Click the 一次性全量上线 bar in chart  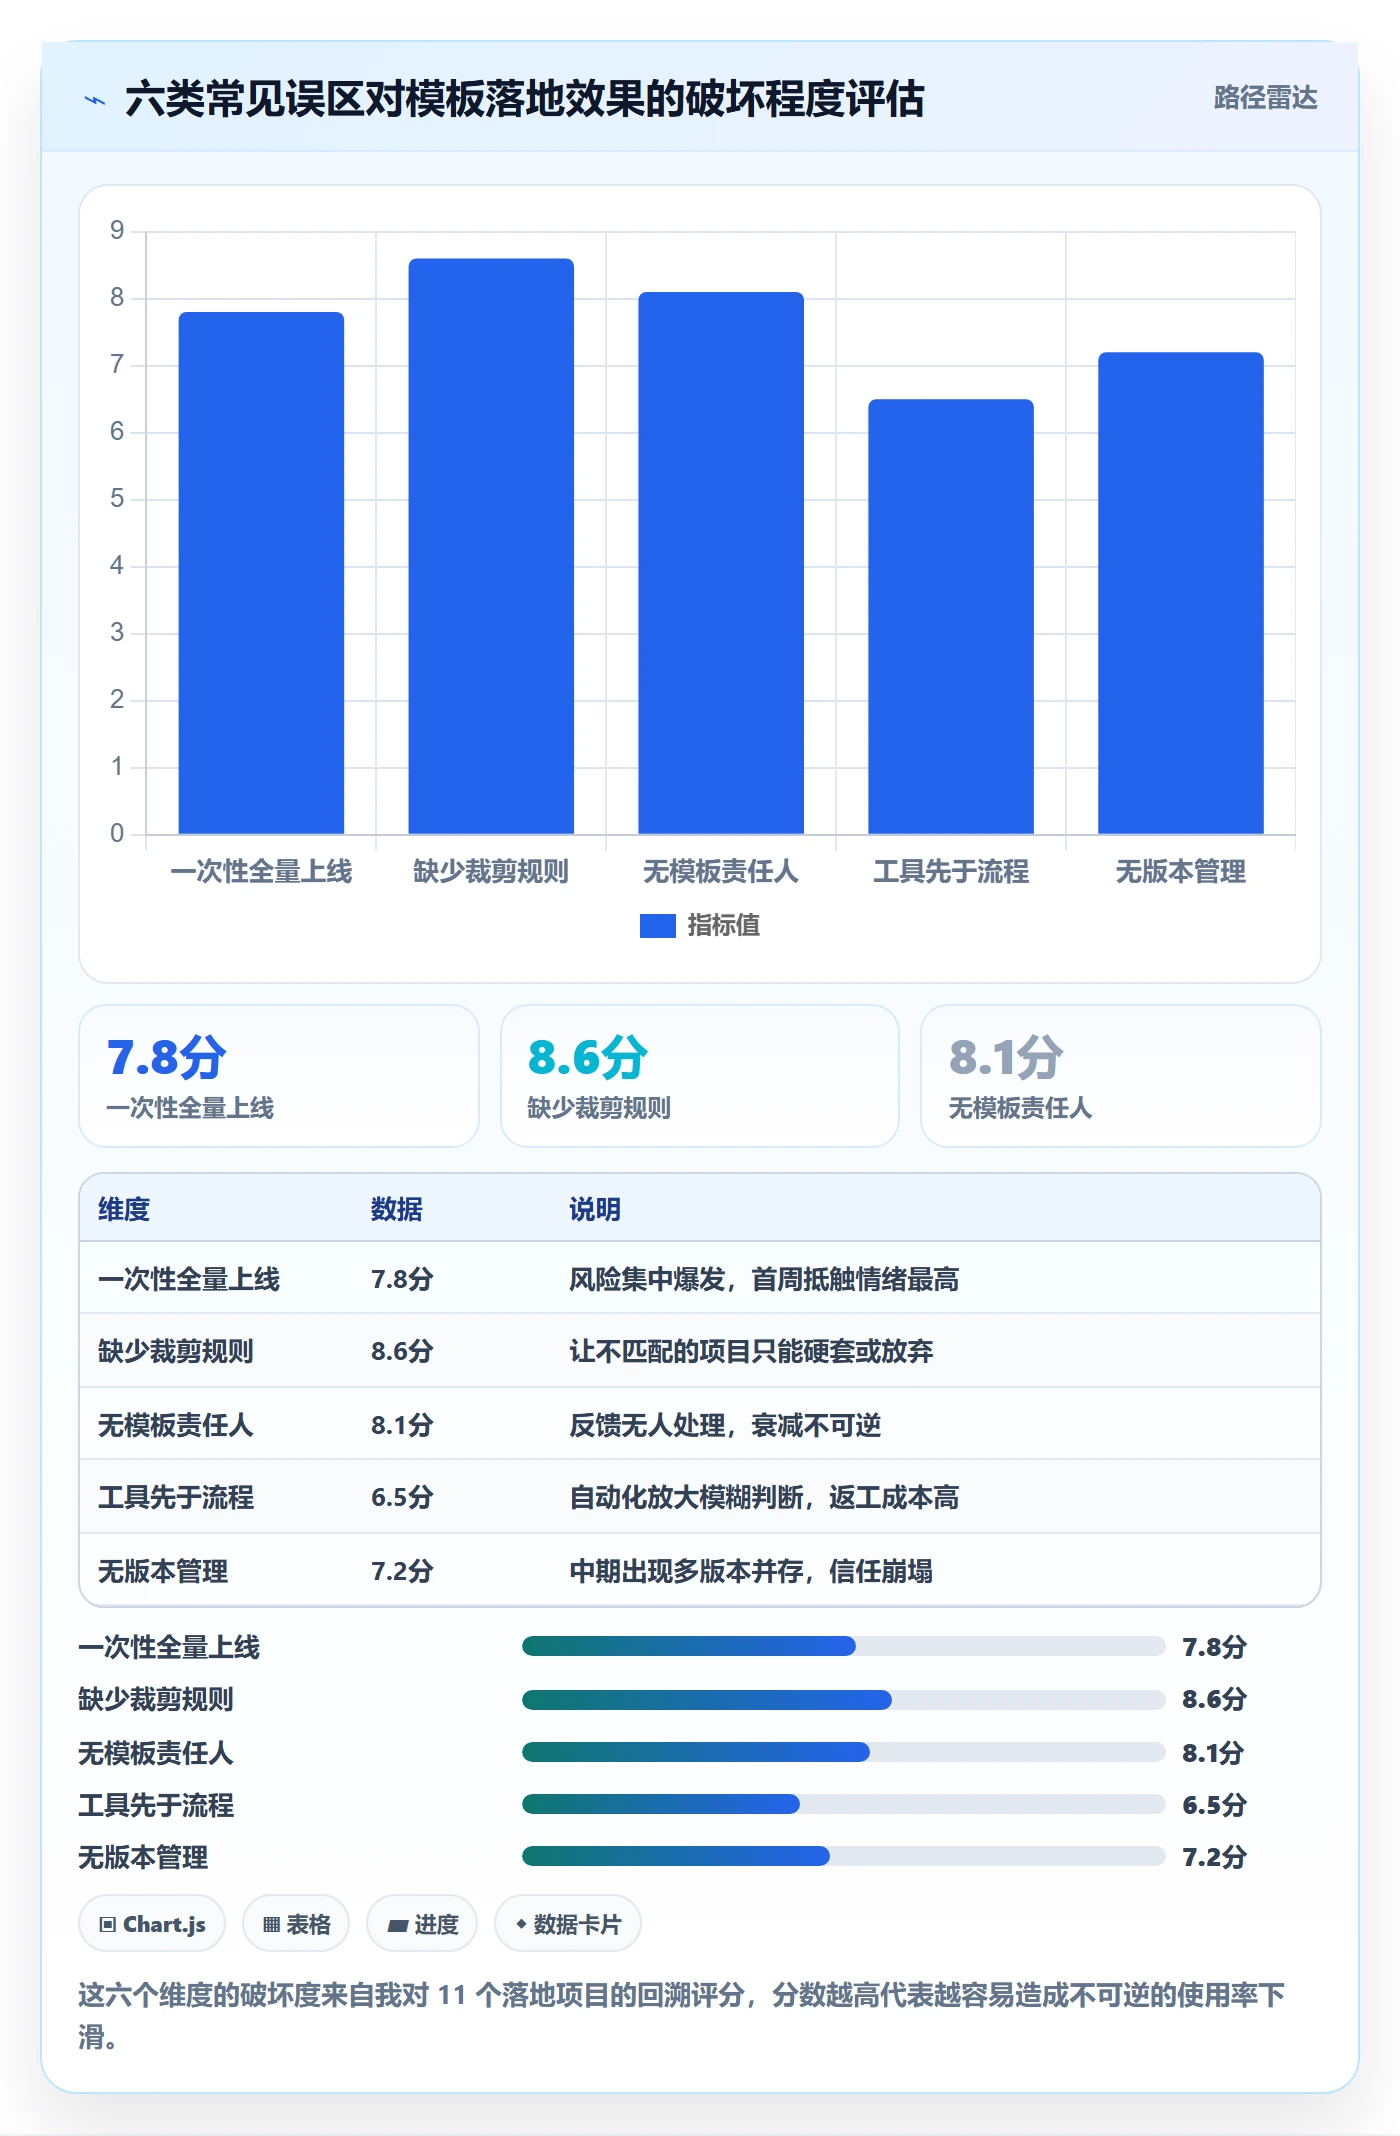[x=261, y=573]
